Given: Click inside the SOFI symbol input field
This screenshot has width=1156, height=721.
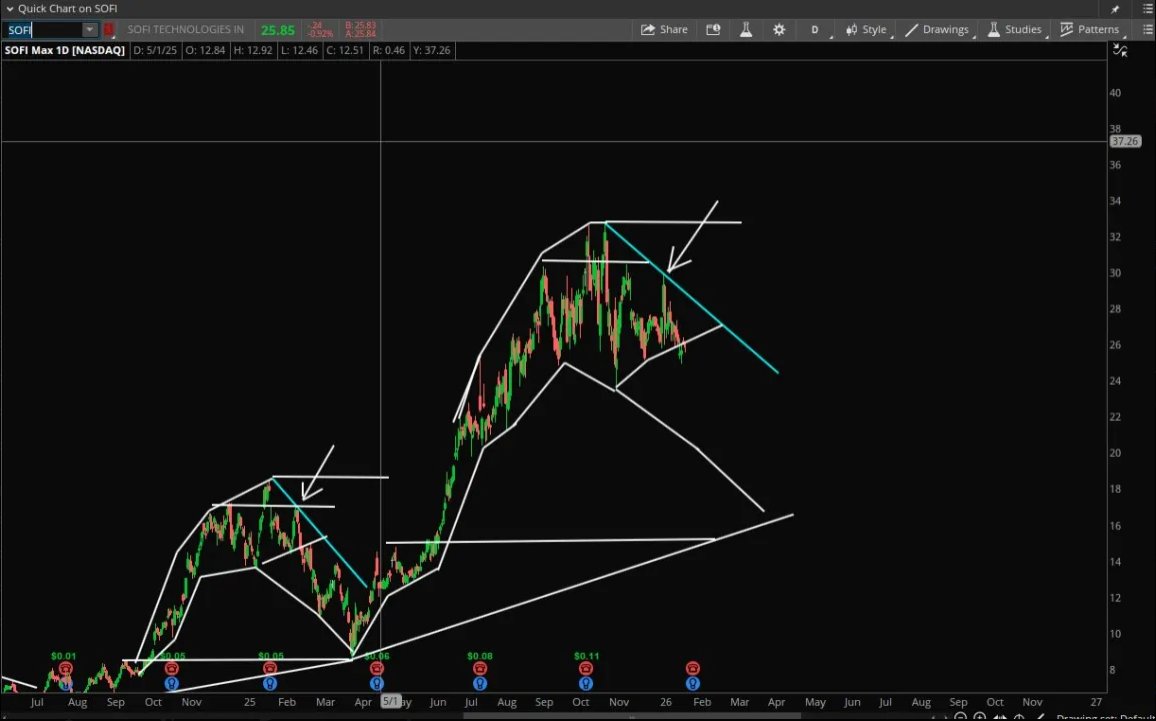Looking at the screenshot, I should pos(45,29).
